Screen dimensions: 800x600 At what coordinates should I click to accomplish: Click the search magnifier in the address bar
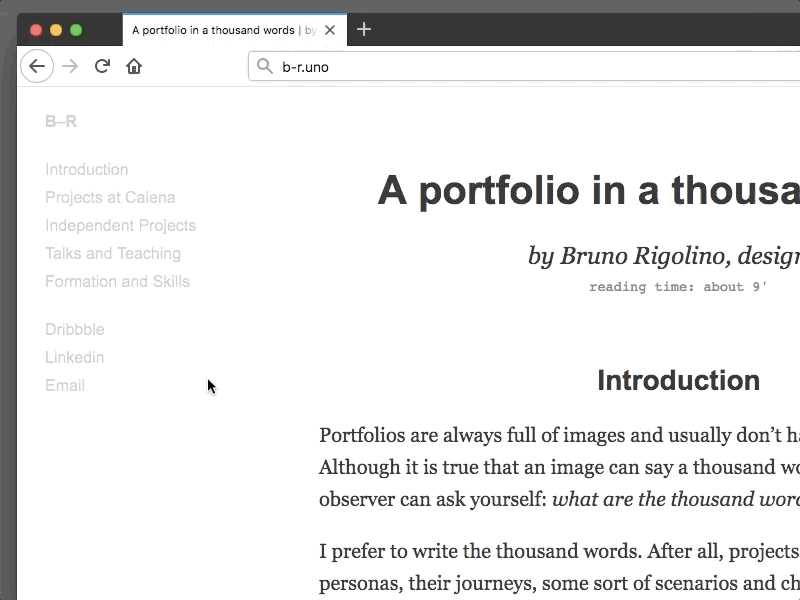click(x=264, y=66)
